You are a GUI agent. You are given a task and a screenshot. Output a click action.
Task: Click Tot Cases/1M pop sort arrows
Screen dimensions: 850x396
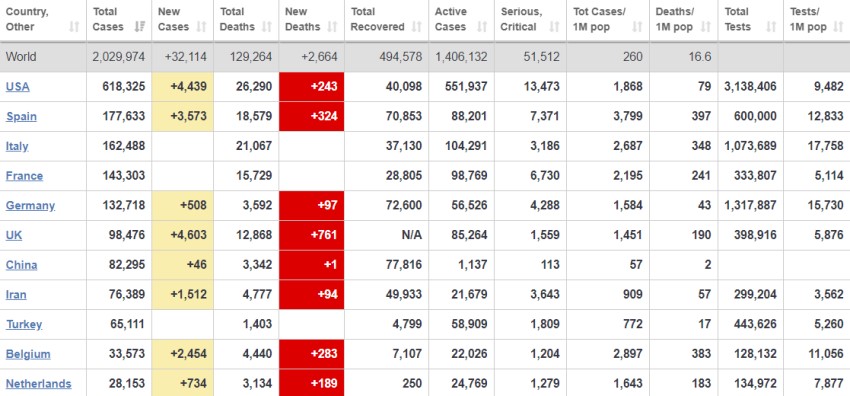[637, 27]
